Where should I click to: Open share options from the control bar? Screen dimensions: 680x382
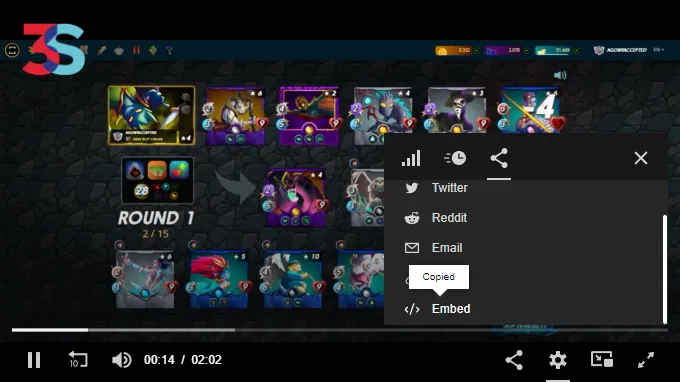pyautogui.click(x=514, y=360)
